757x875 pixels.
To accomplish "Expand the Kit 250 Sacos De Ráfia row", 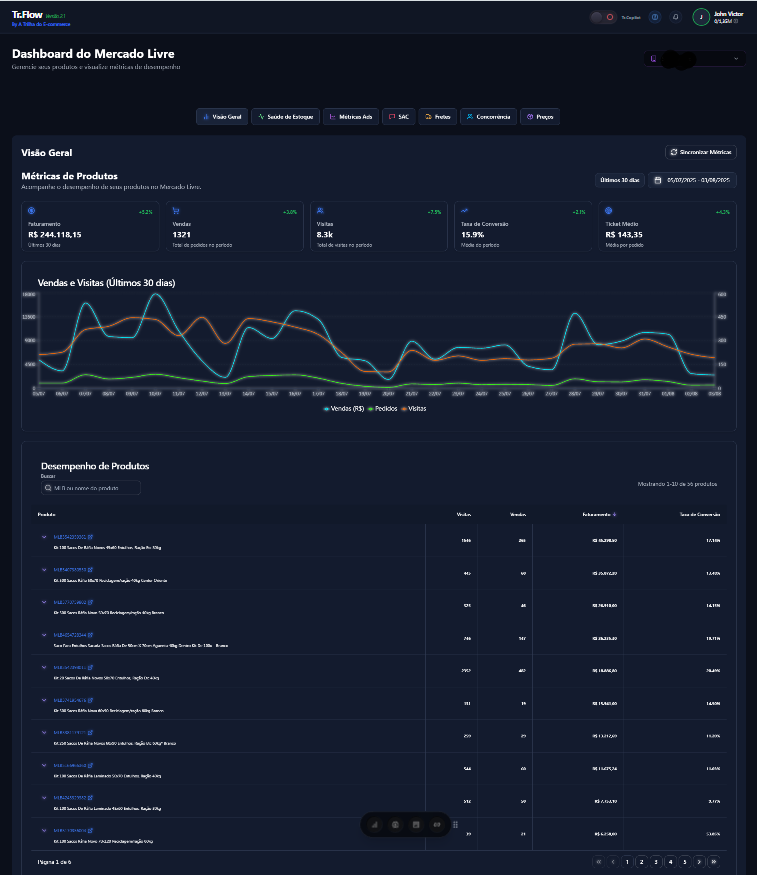I will [44, 733].
